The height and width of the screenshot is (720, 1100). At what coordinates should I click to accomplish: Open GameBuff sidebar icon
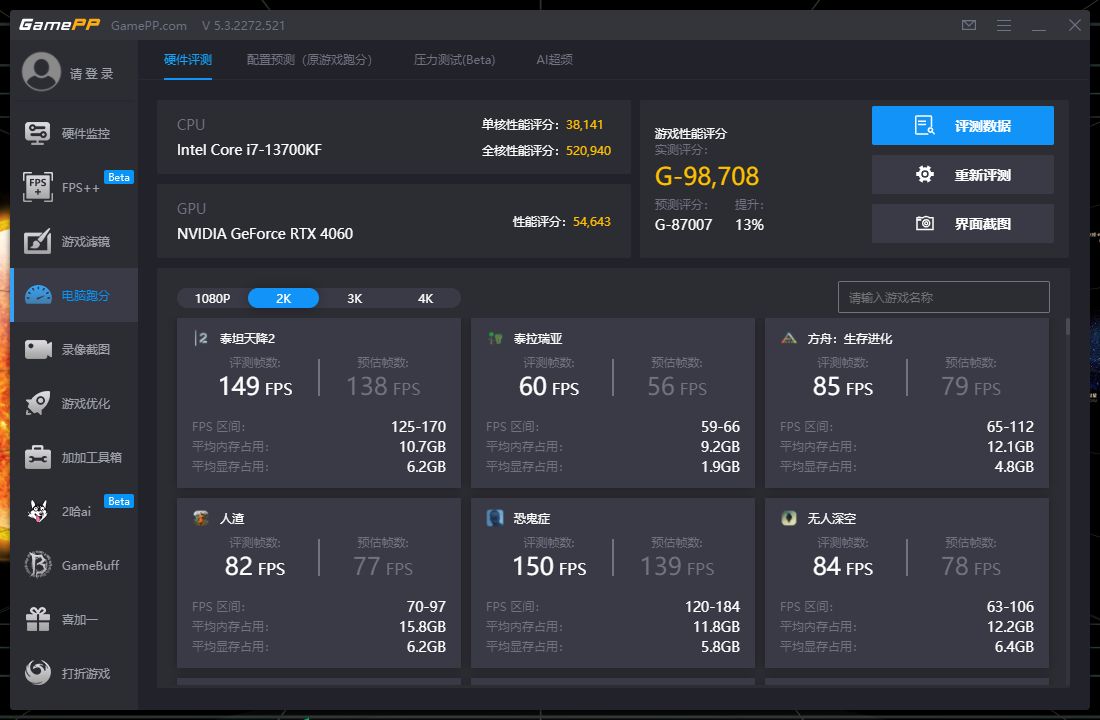tap(38, 565)
